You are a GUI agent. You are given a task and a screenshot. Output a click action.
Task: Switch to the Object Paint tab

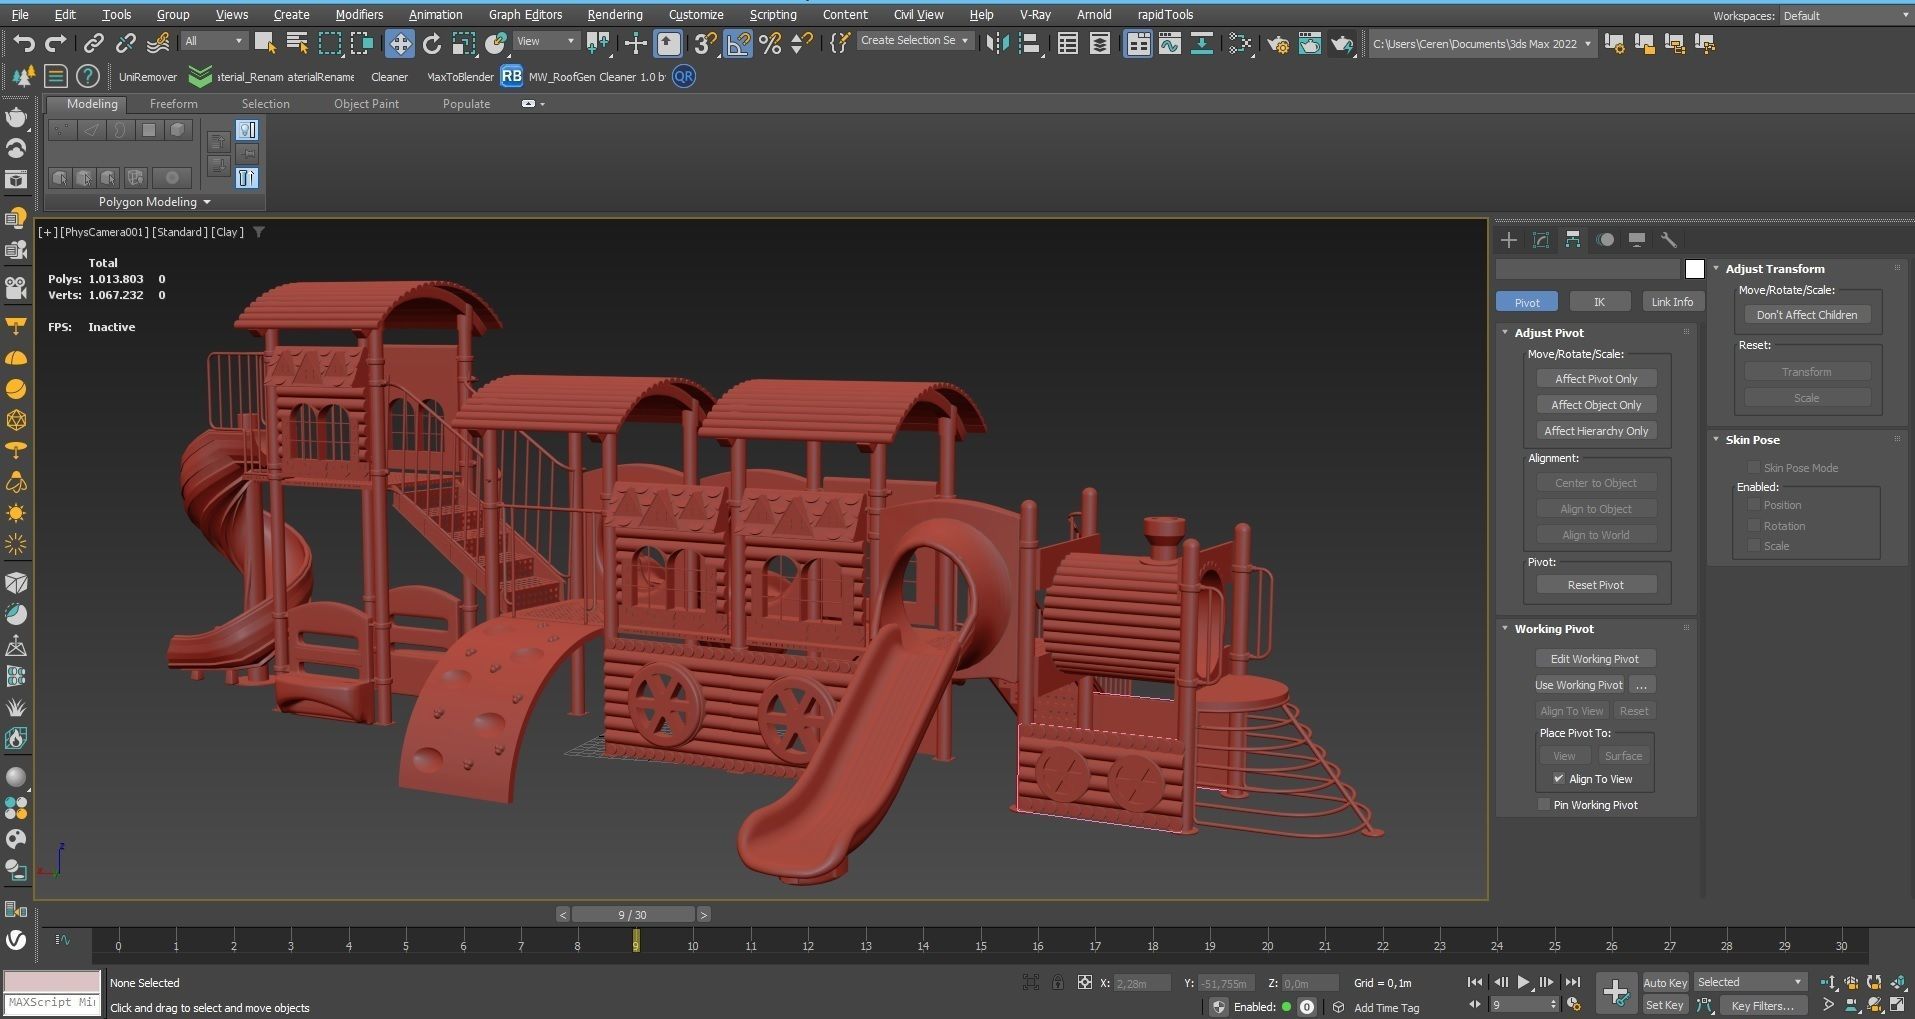pos(366,104)
